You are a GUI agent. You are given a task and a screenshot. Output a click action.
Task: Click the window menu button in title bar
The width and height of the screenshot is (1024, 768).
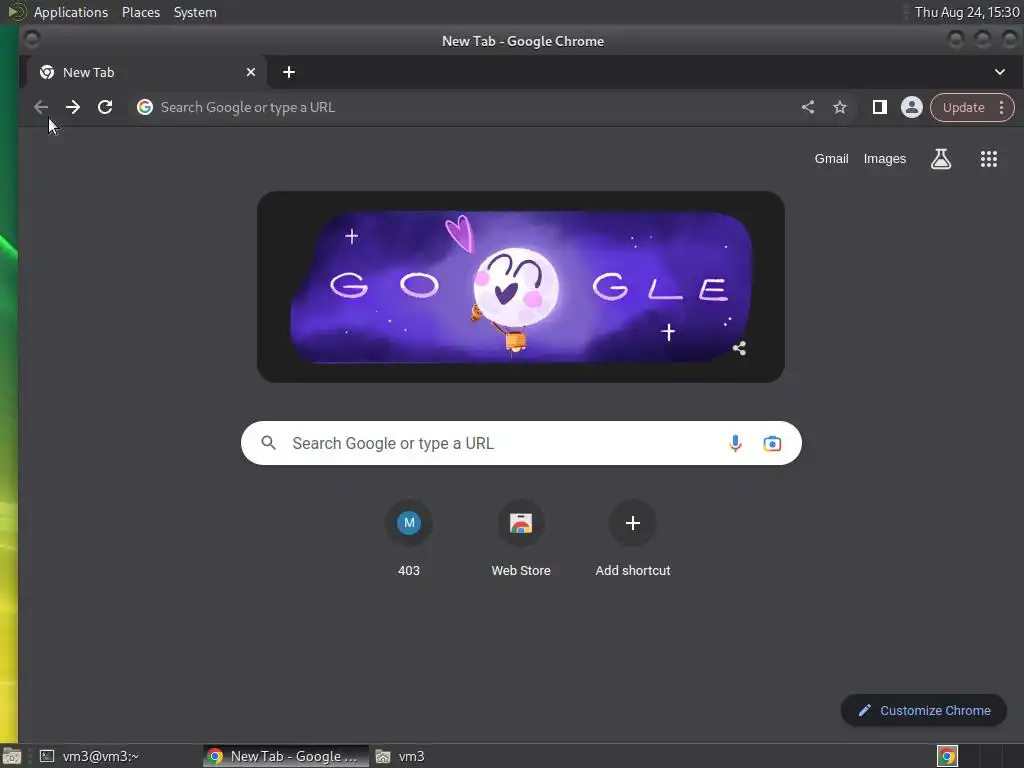pos(31,40)
